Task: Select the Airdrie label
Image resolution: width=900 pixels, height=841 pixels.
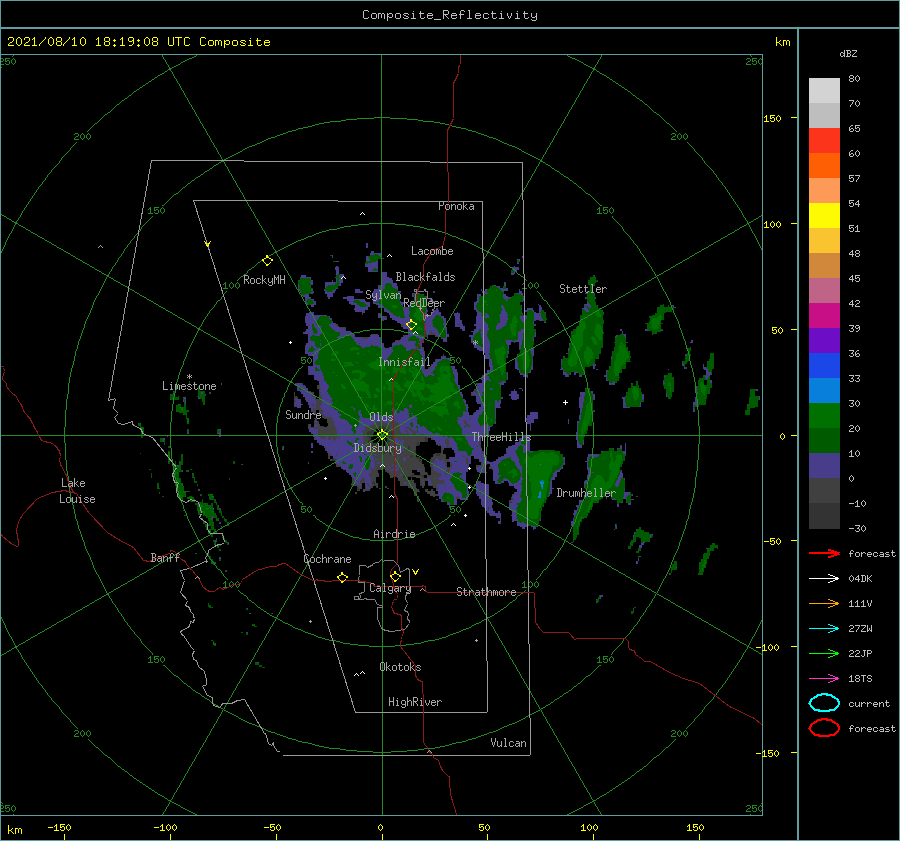Action: (394, 534)
